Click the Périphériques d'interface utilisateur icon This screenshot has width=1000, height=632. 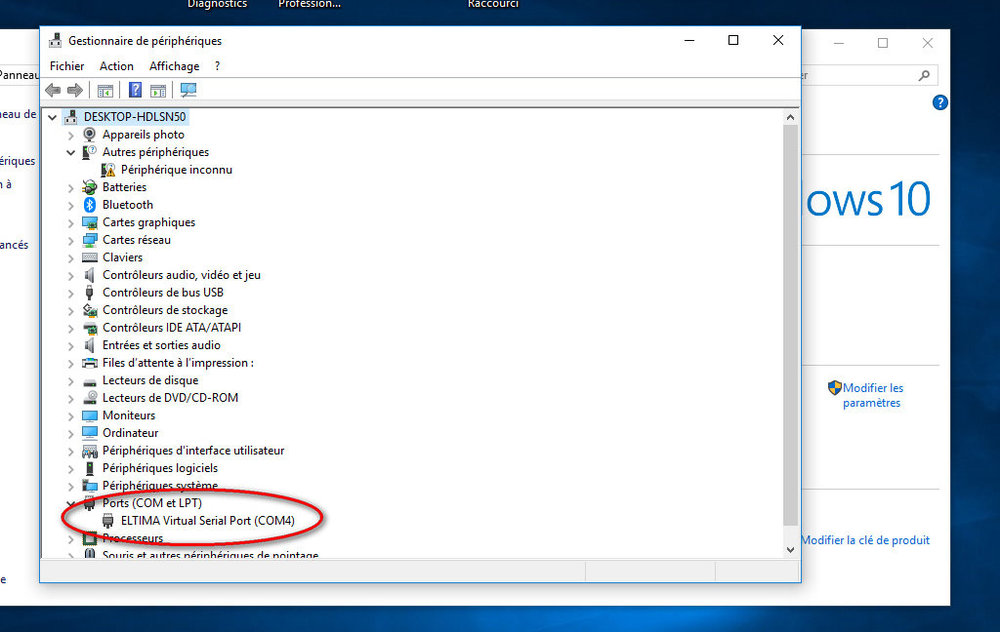pos(90,451)
